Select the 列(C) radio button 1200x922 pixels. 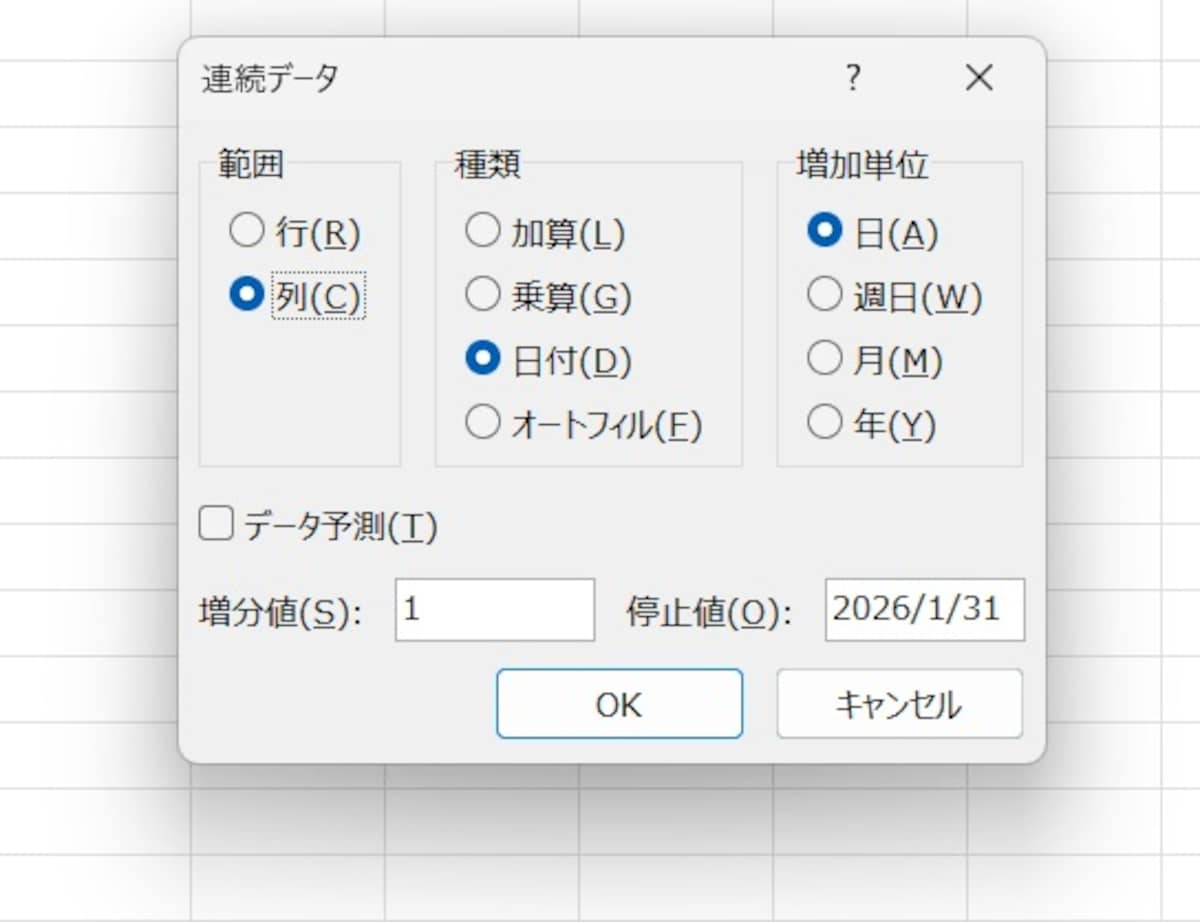coord(246,293)
